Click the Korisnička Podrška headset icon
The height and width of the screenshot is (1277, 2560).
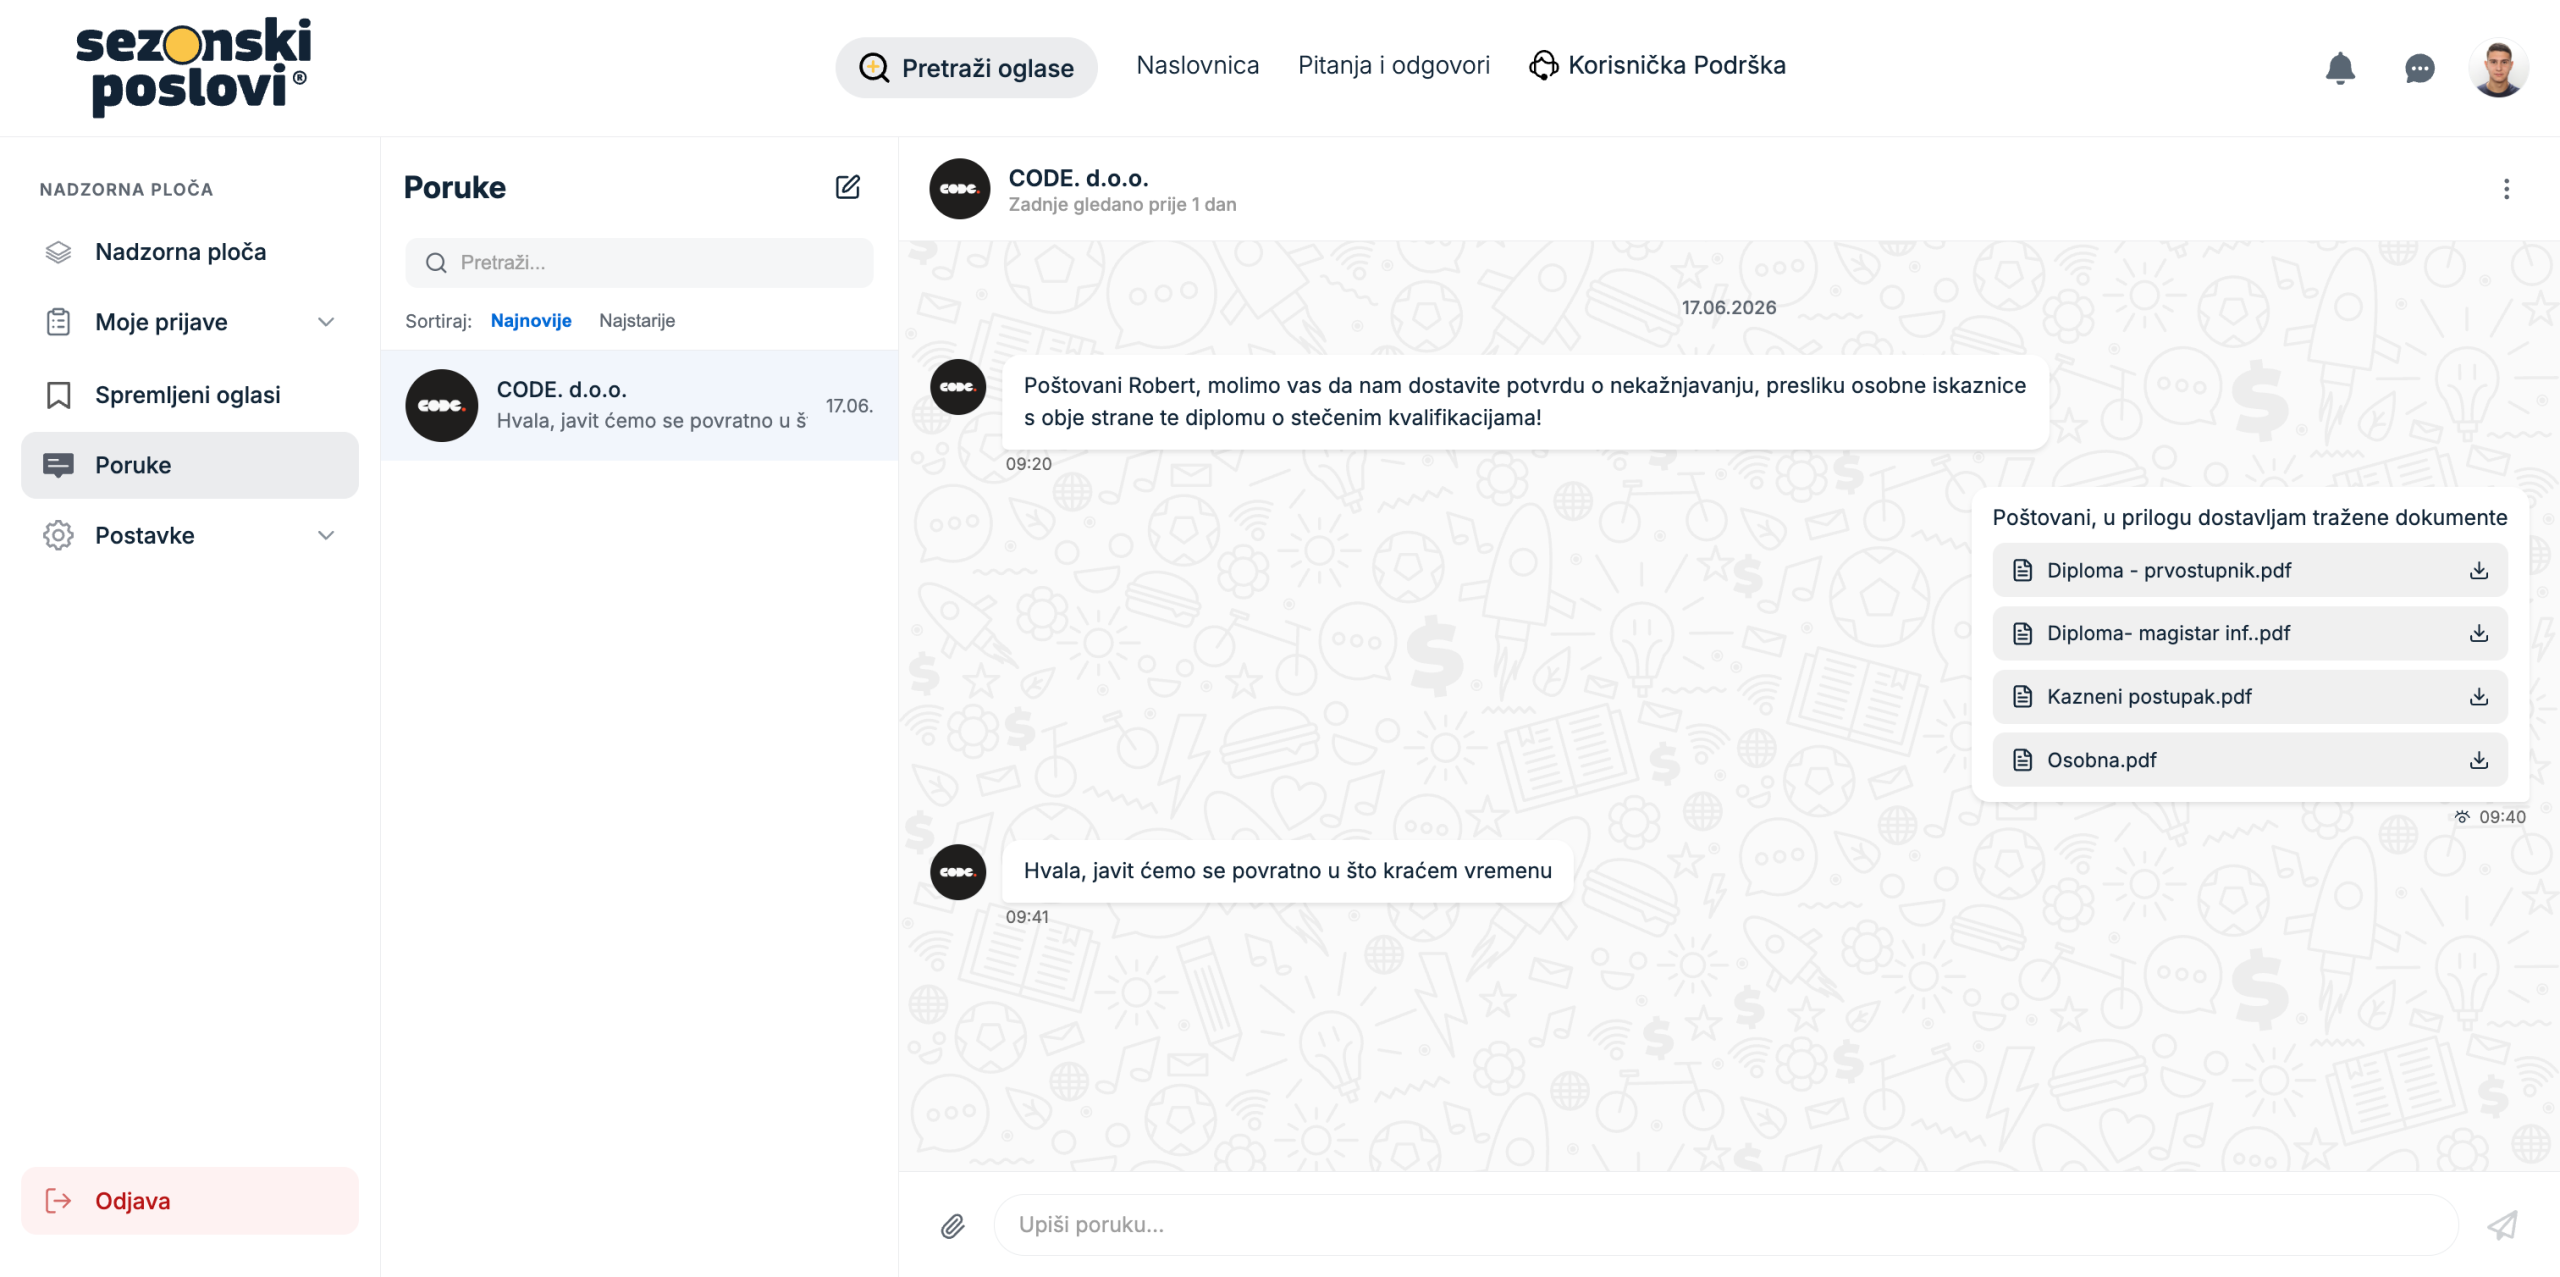pos(1543,65)
